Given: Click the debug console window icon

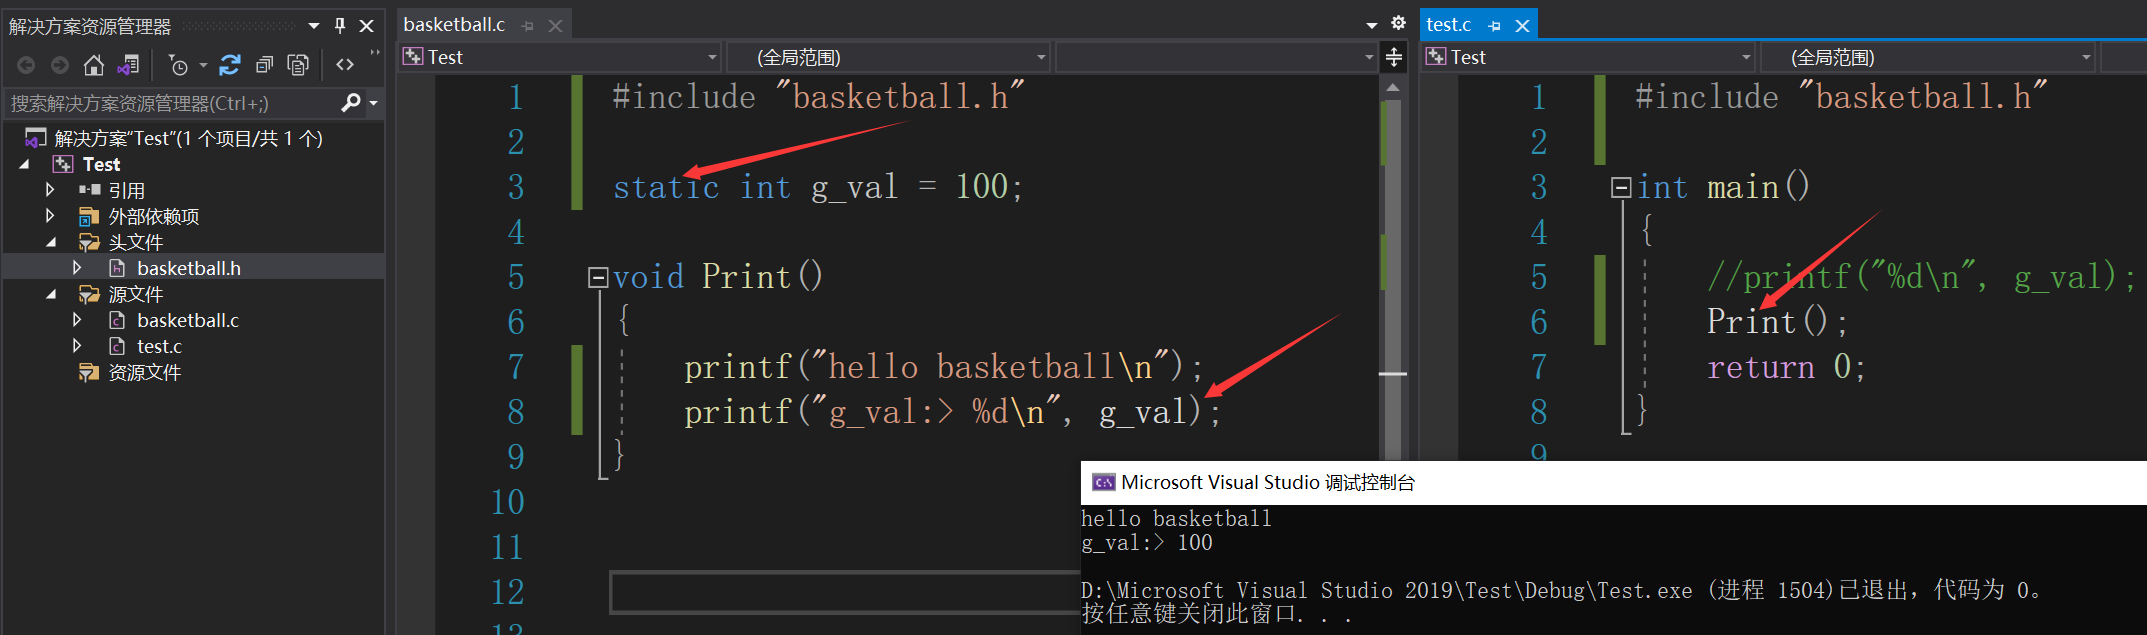Looking at the screenshot, I should coord(1103,482).
